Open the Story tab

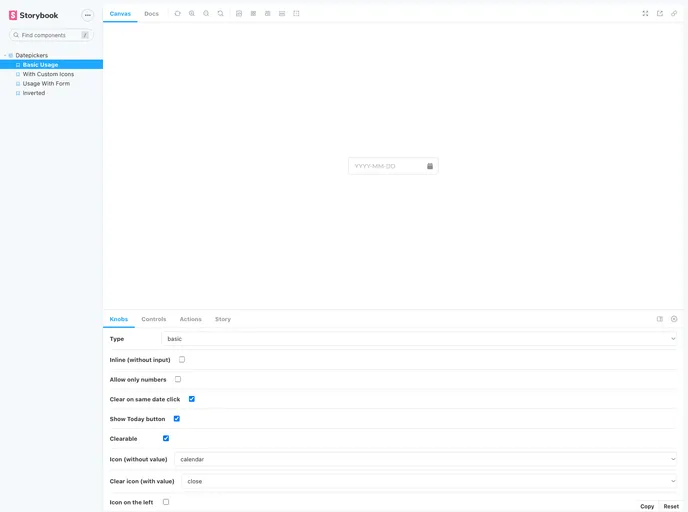point(223,319)
